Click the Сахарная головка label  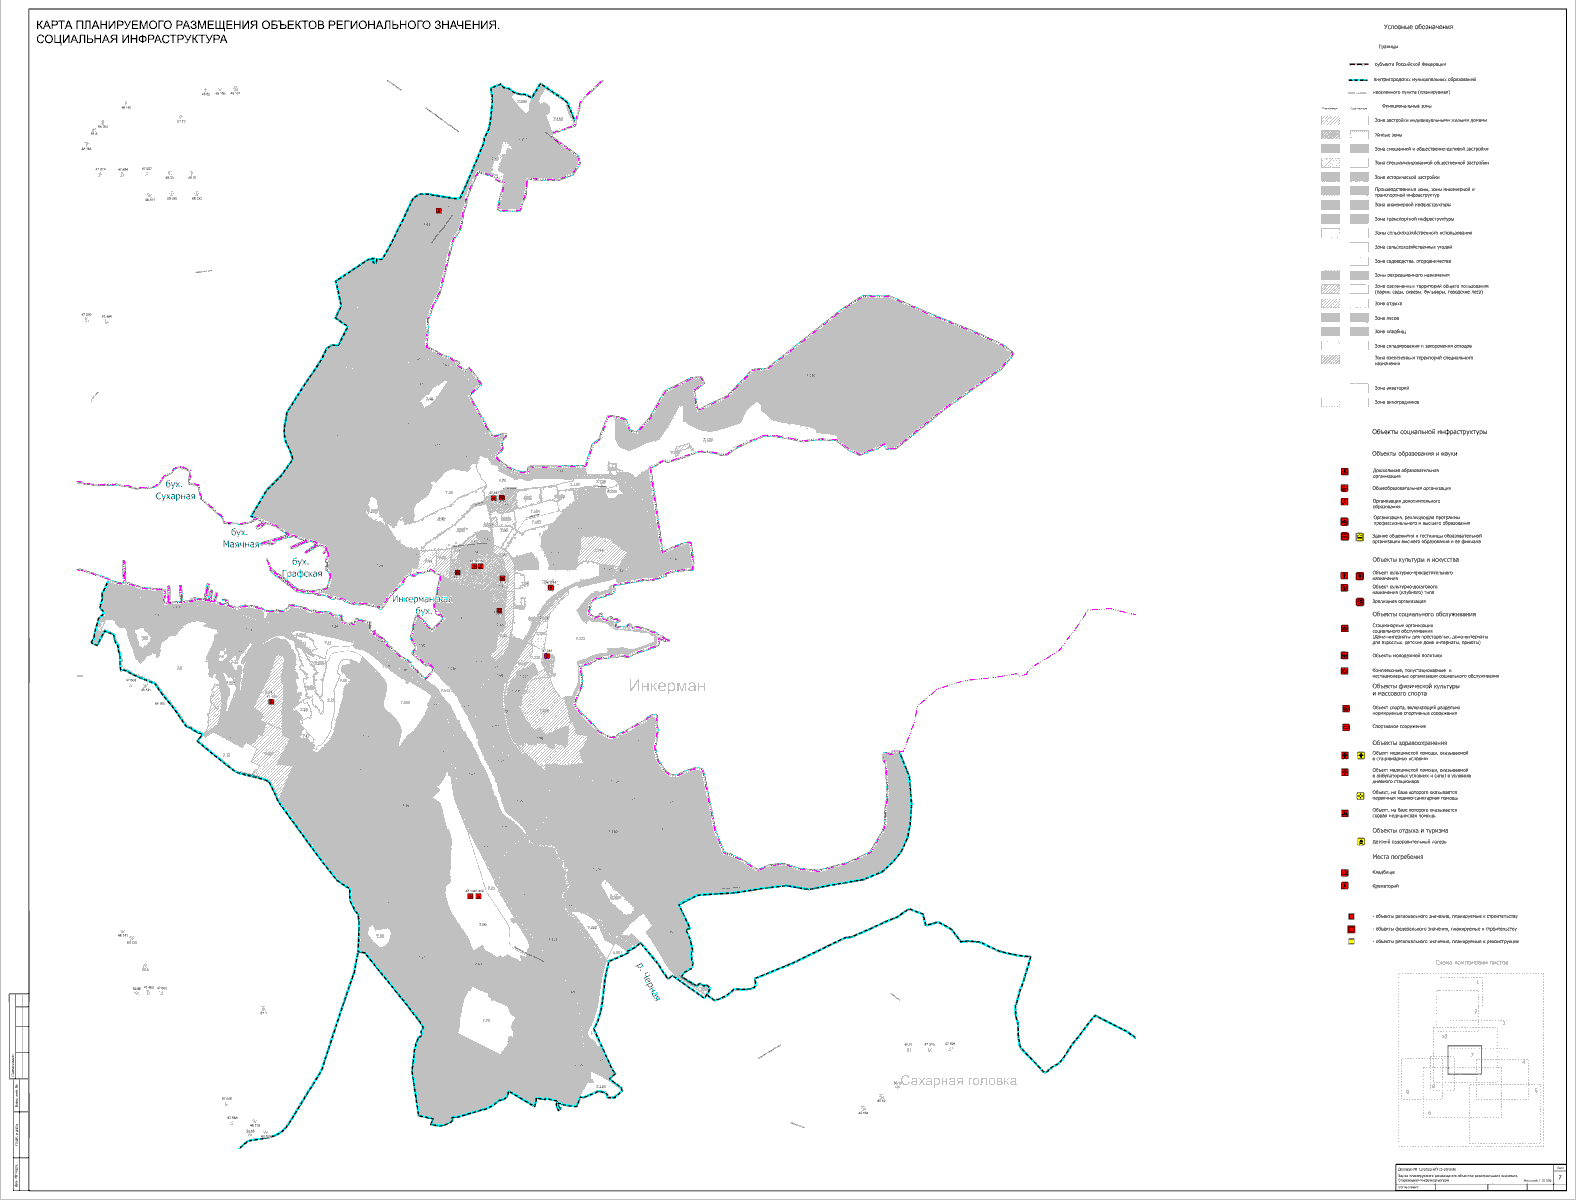(x=958, y=1081)
